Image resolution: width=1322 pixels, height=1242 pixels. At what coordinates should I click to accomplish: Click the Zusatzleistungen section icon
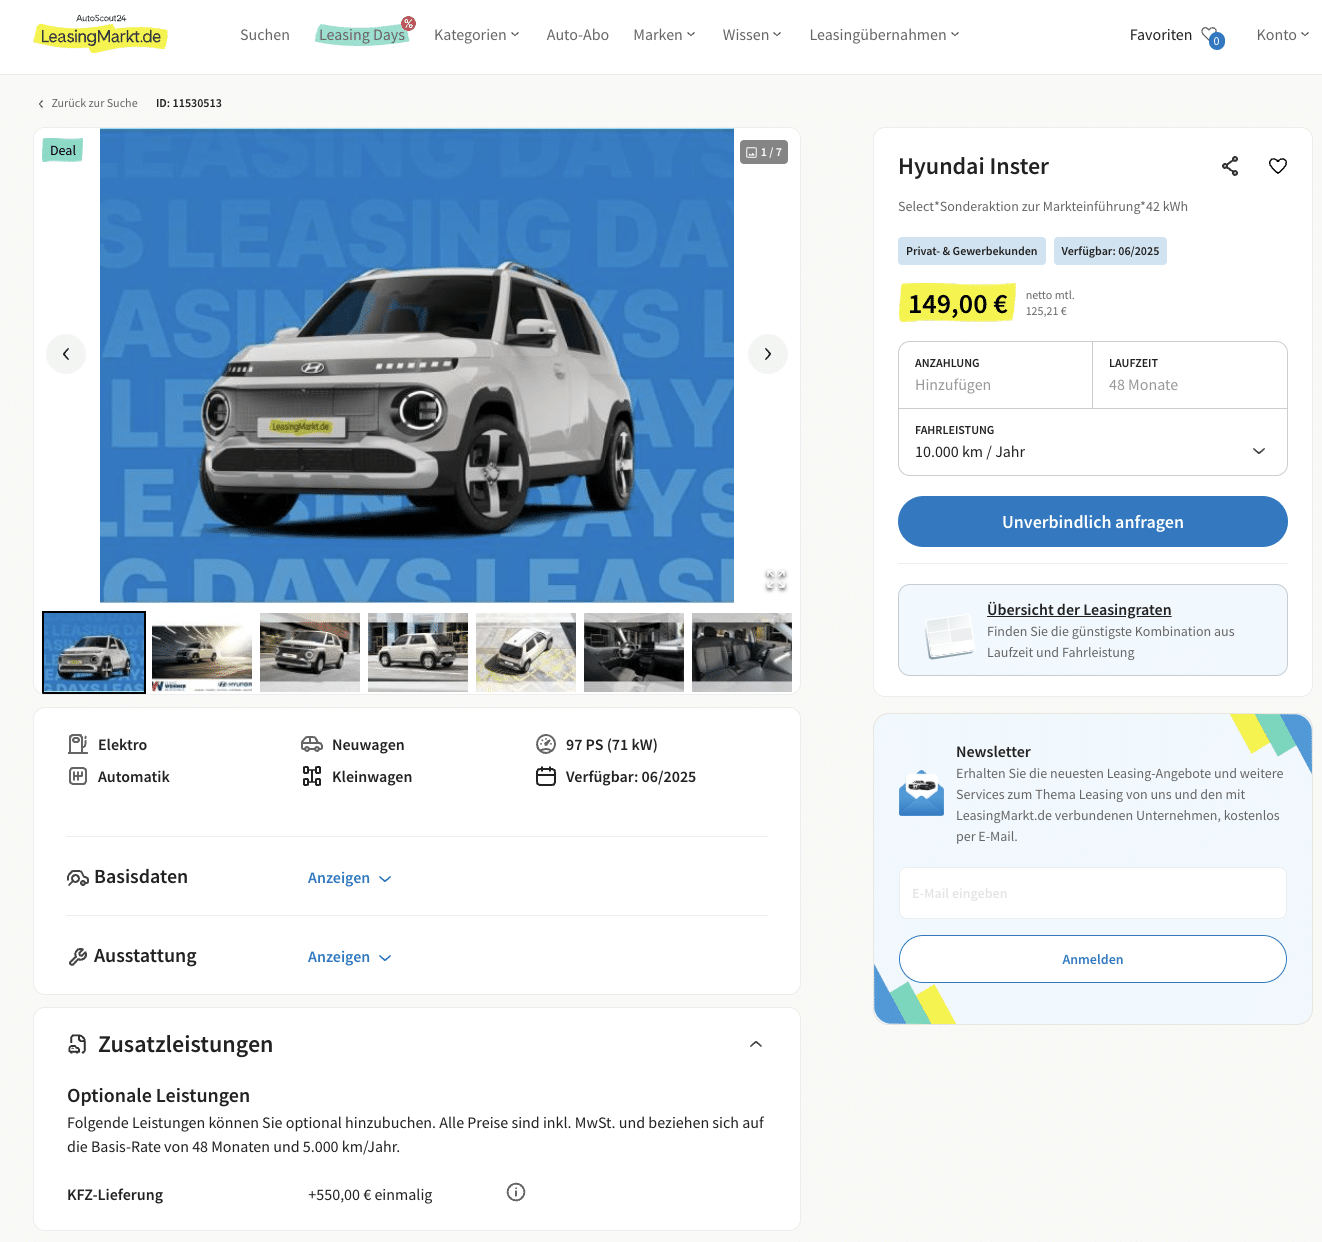click(77, 1044)
